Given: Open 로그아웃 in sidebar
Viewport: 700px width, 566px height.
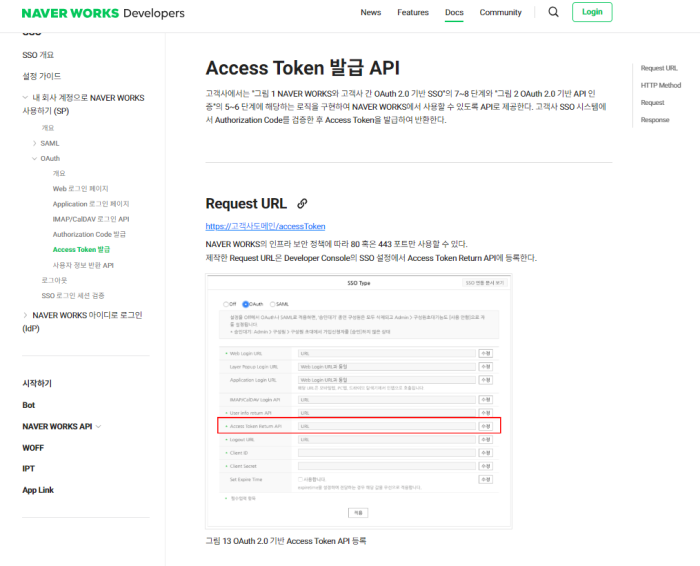Looking at the screenshot, I should (54, 280).
